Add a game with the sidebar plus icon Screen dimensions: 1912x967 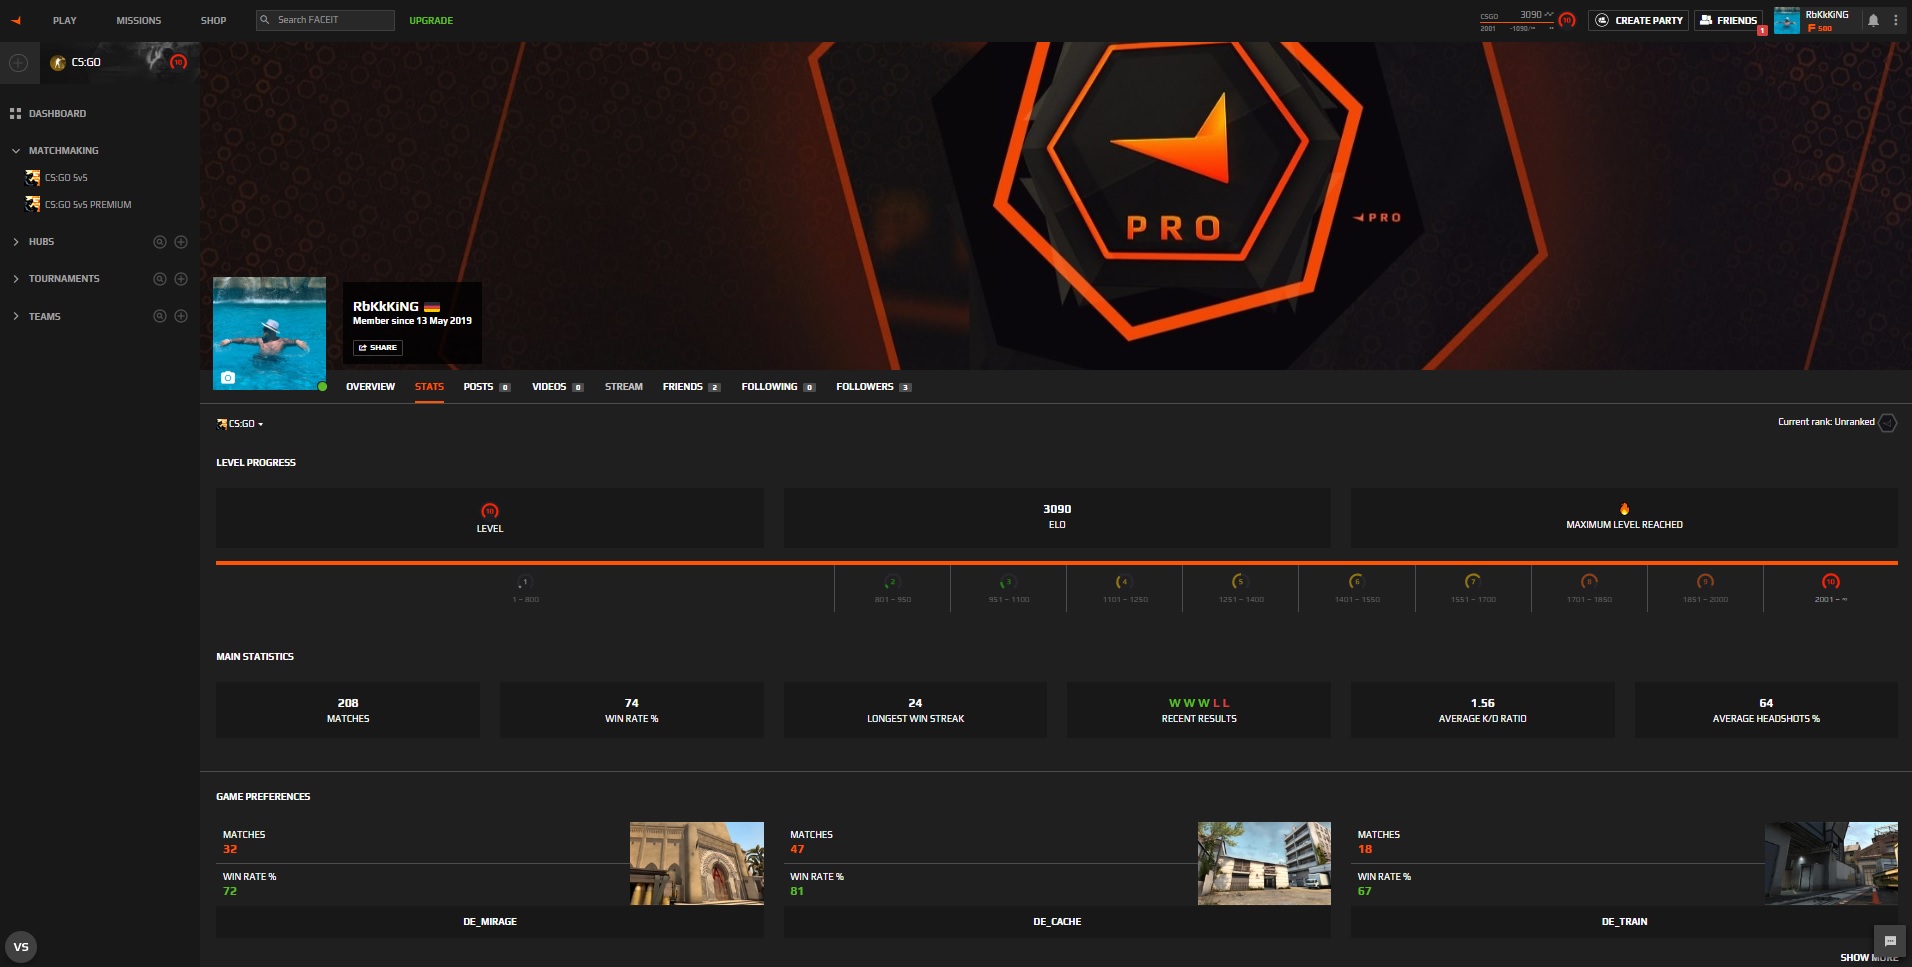[x=18, y=62]
